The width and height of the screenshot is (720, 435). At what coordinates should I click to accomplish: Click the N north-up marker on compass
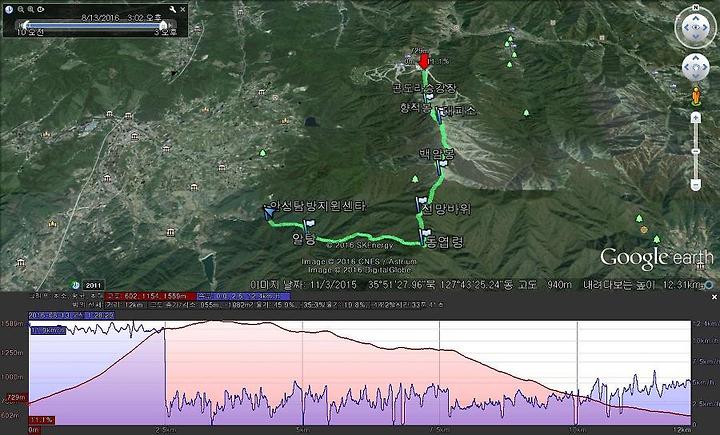click(x=696, y=7)
